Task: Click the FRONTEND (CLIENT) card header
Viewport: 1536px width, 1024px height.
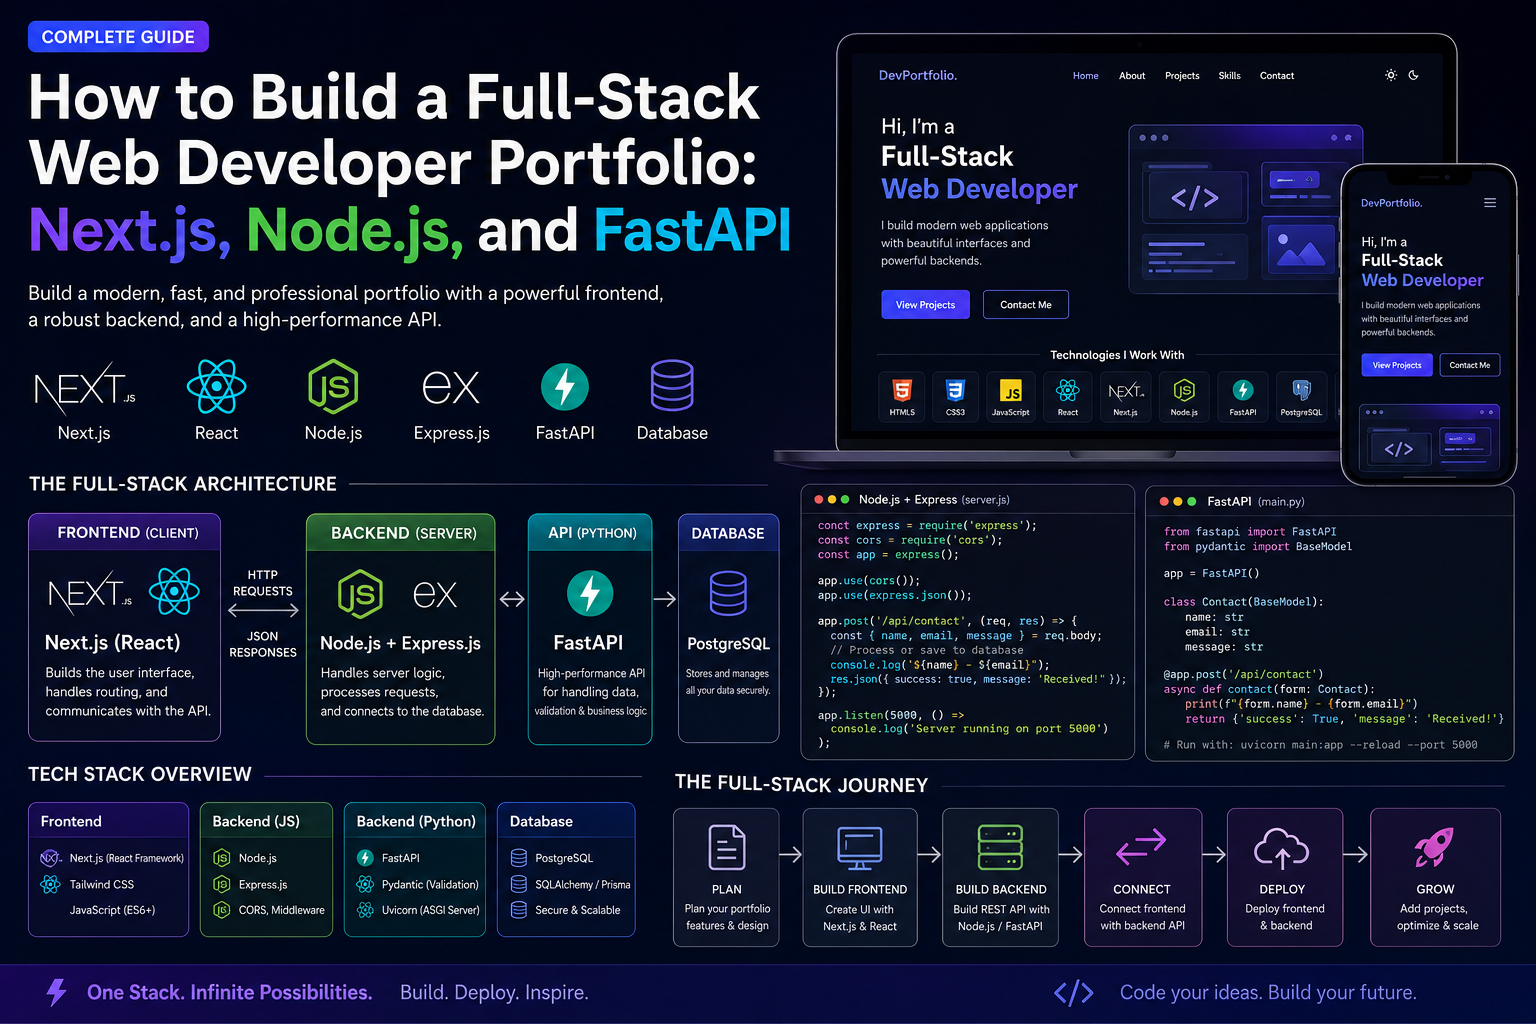Action: (124, 533)
